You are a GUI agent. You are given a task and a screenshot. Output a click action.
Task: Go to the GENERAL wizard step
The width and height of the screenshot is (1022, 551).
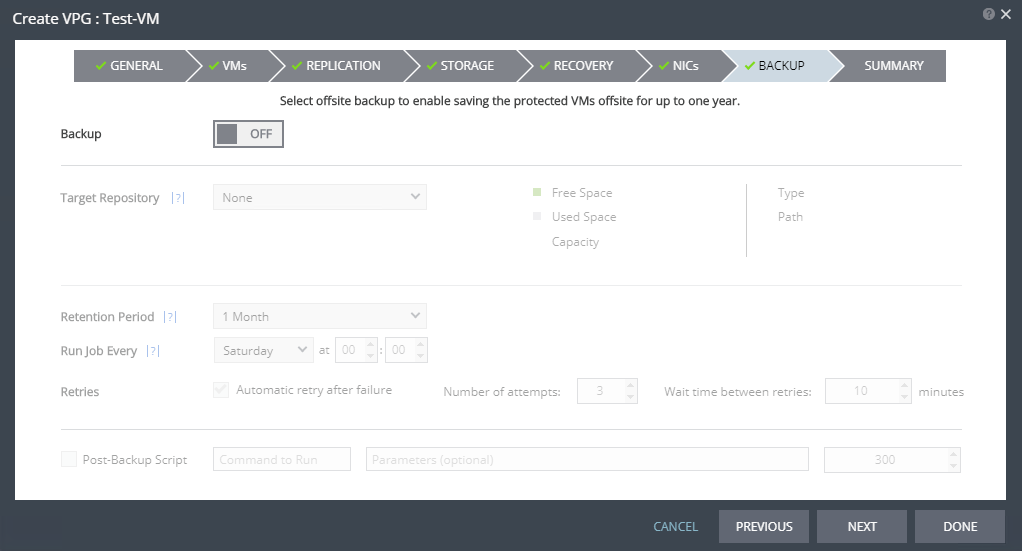(128, 66)
